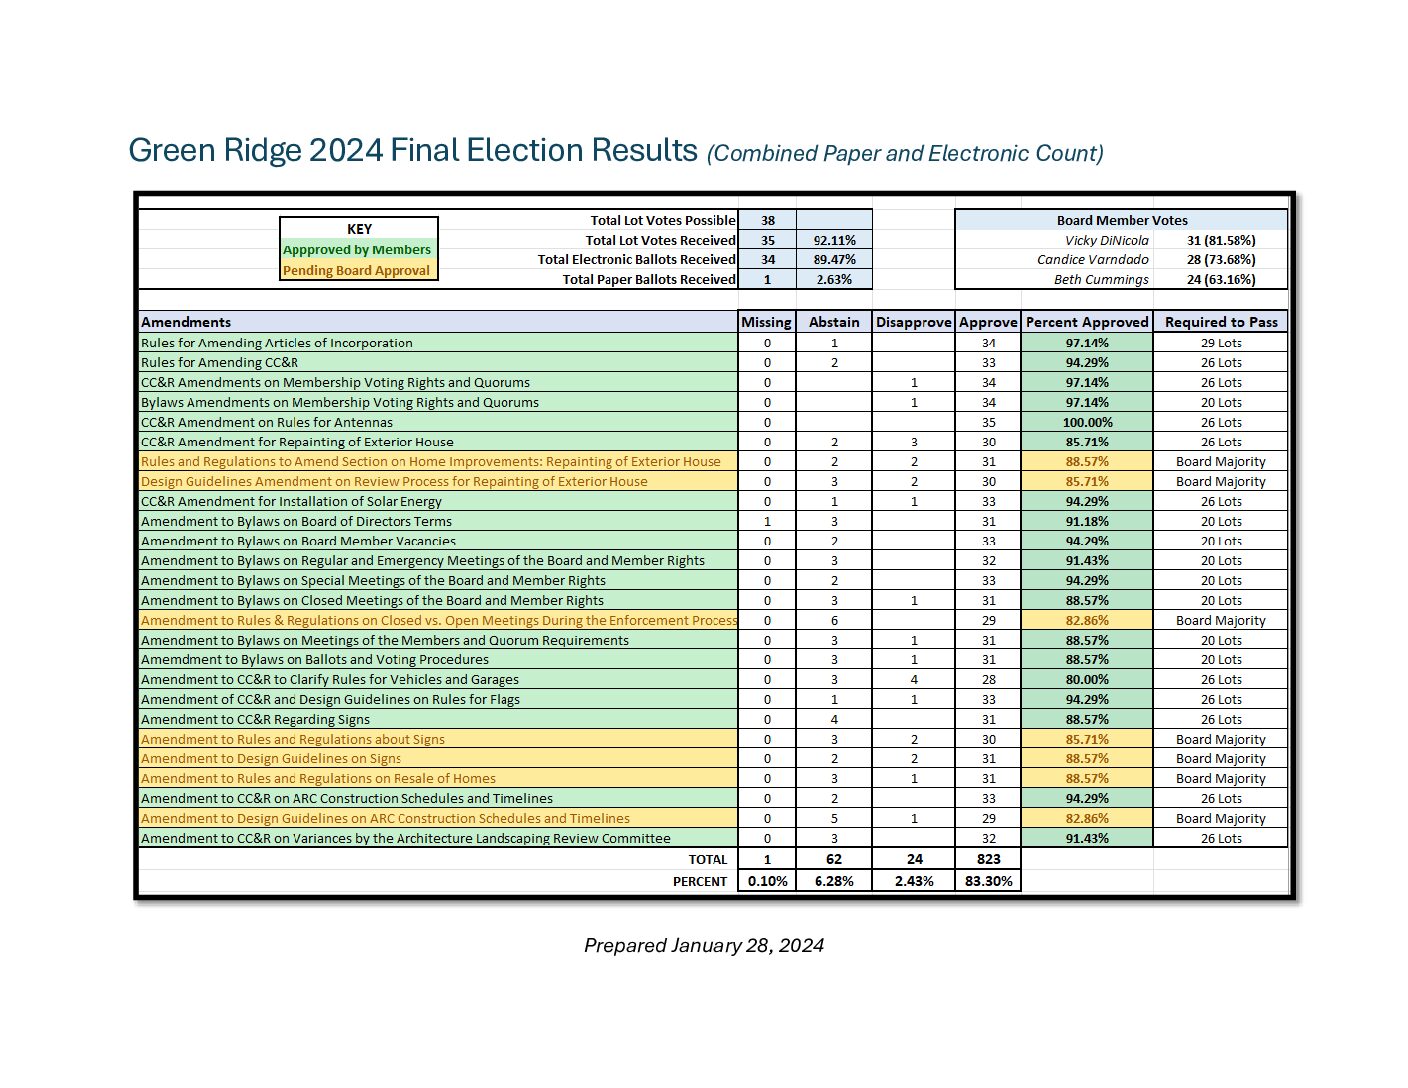1408x1088 pixels.
Task: Click the green Approved by Members key entry
Action: (x=358, y=249)
